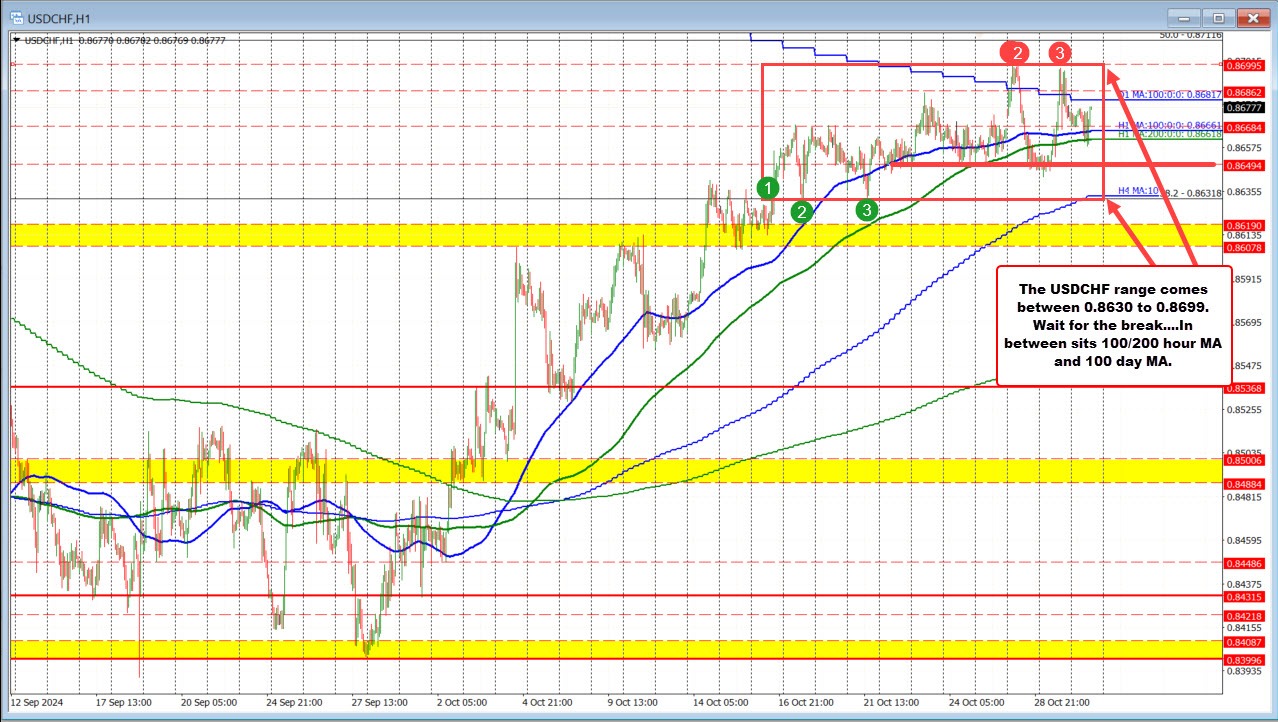
Task: Select the green numbered marker 3 annotation
Action: pyautogui.click(x=866, y=212)
